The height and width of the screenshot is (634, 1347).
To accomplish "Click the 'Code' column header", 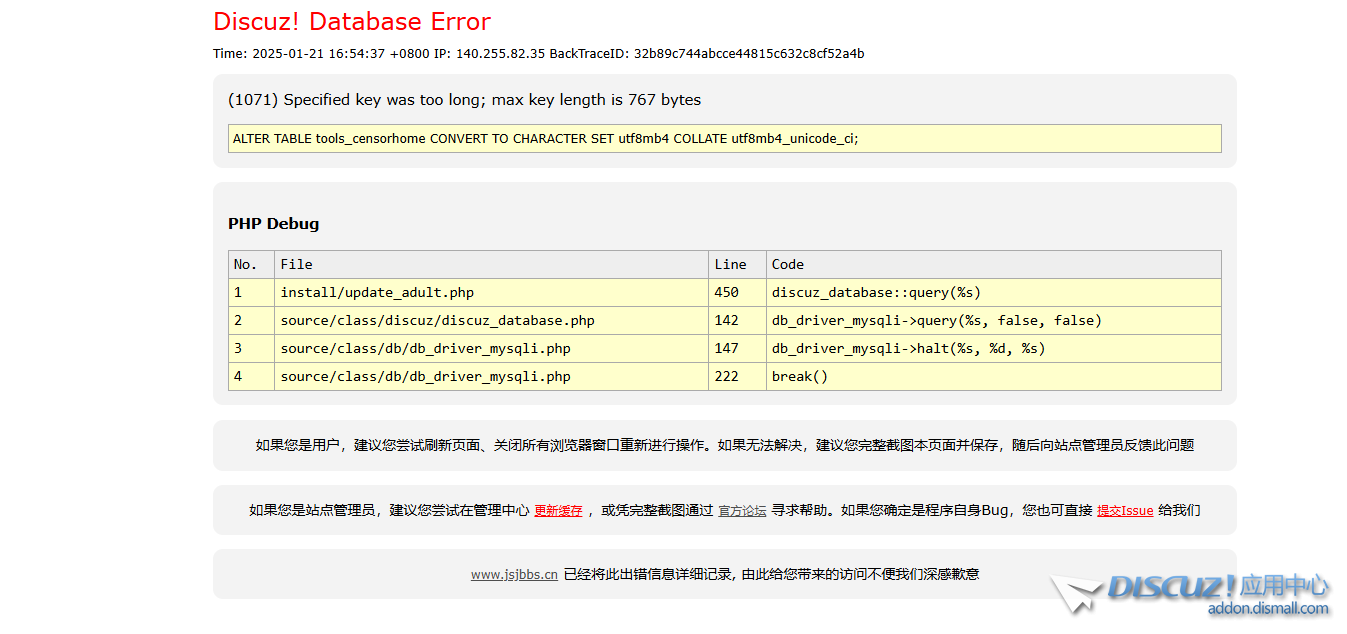I will pyautogui.click(x=994, y=264).
